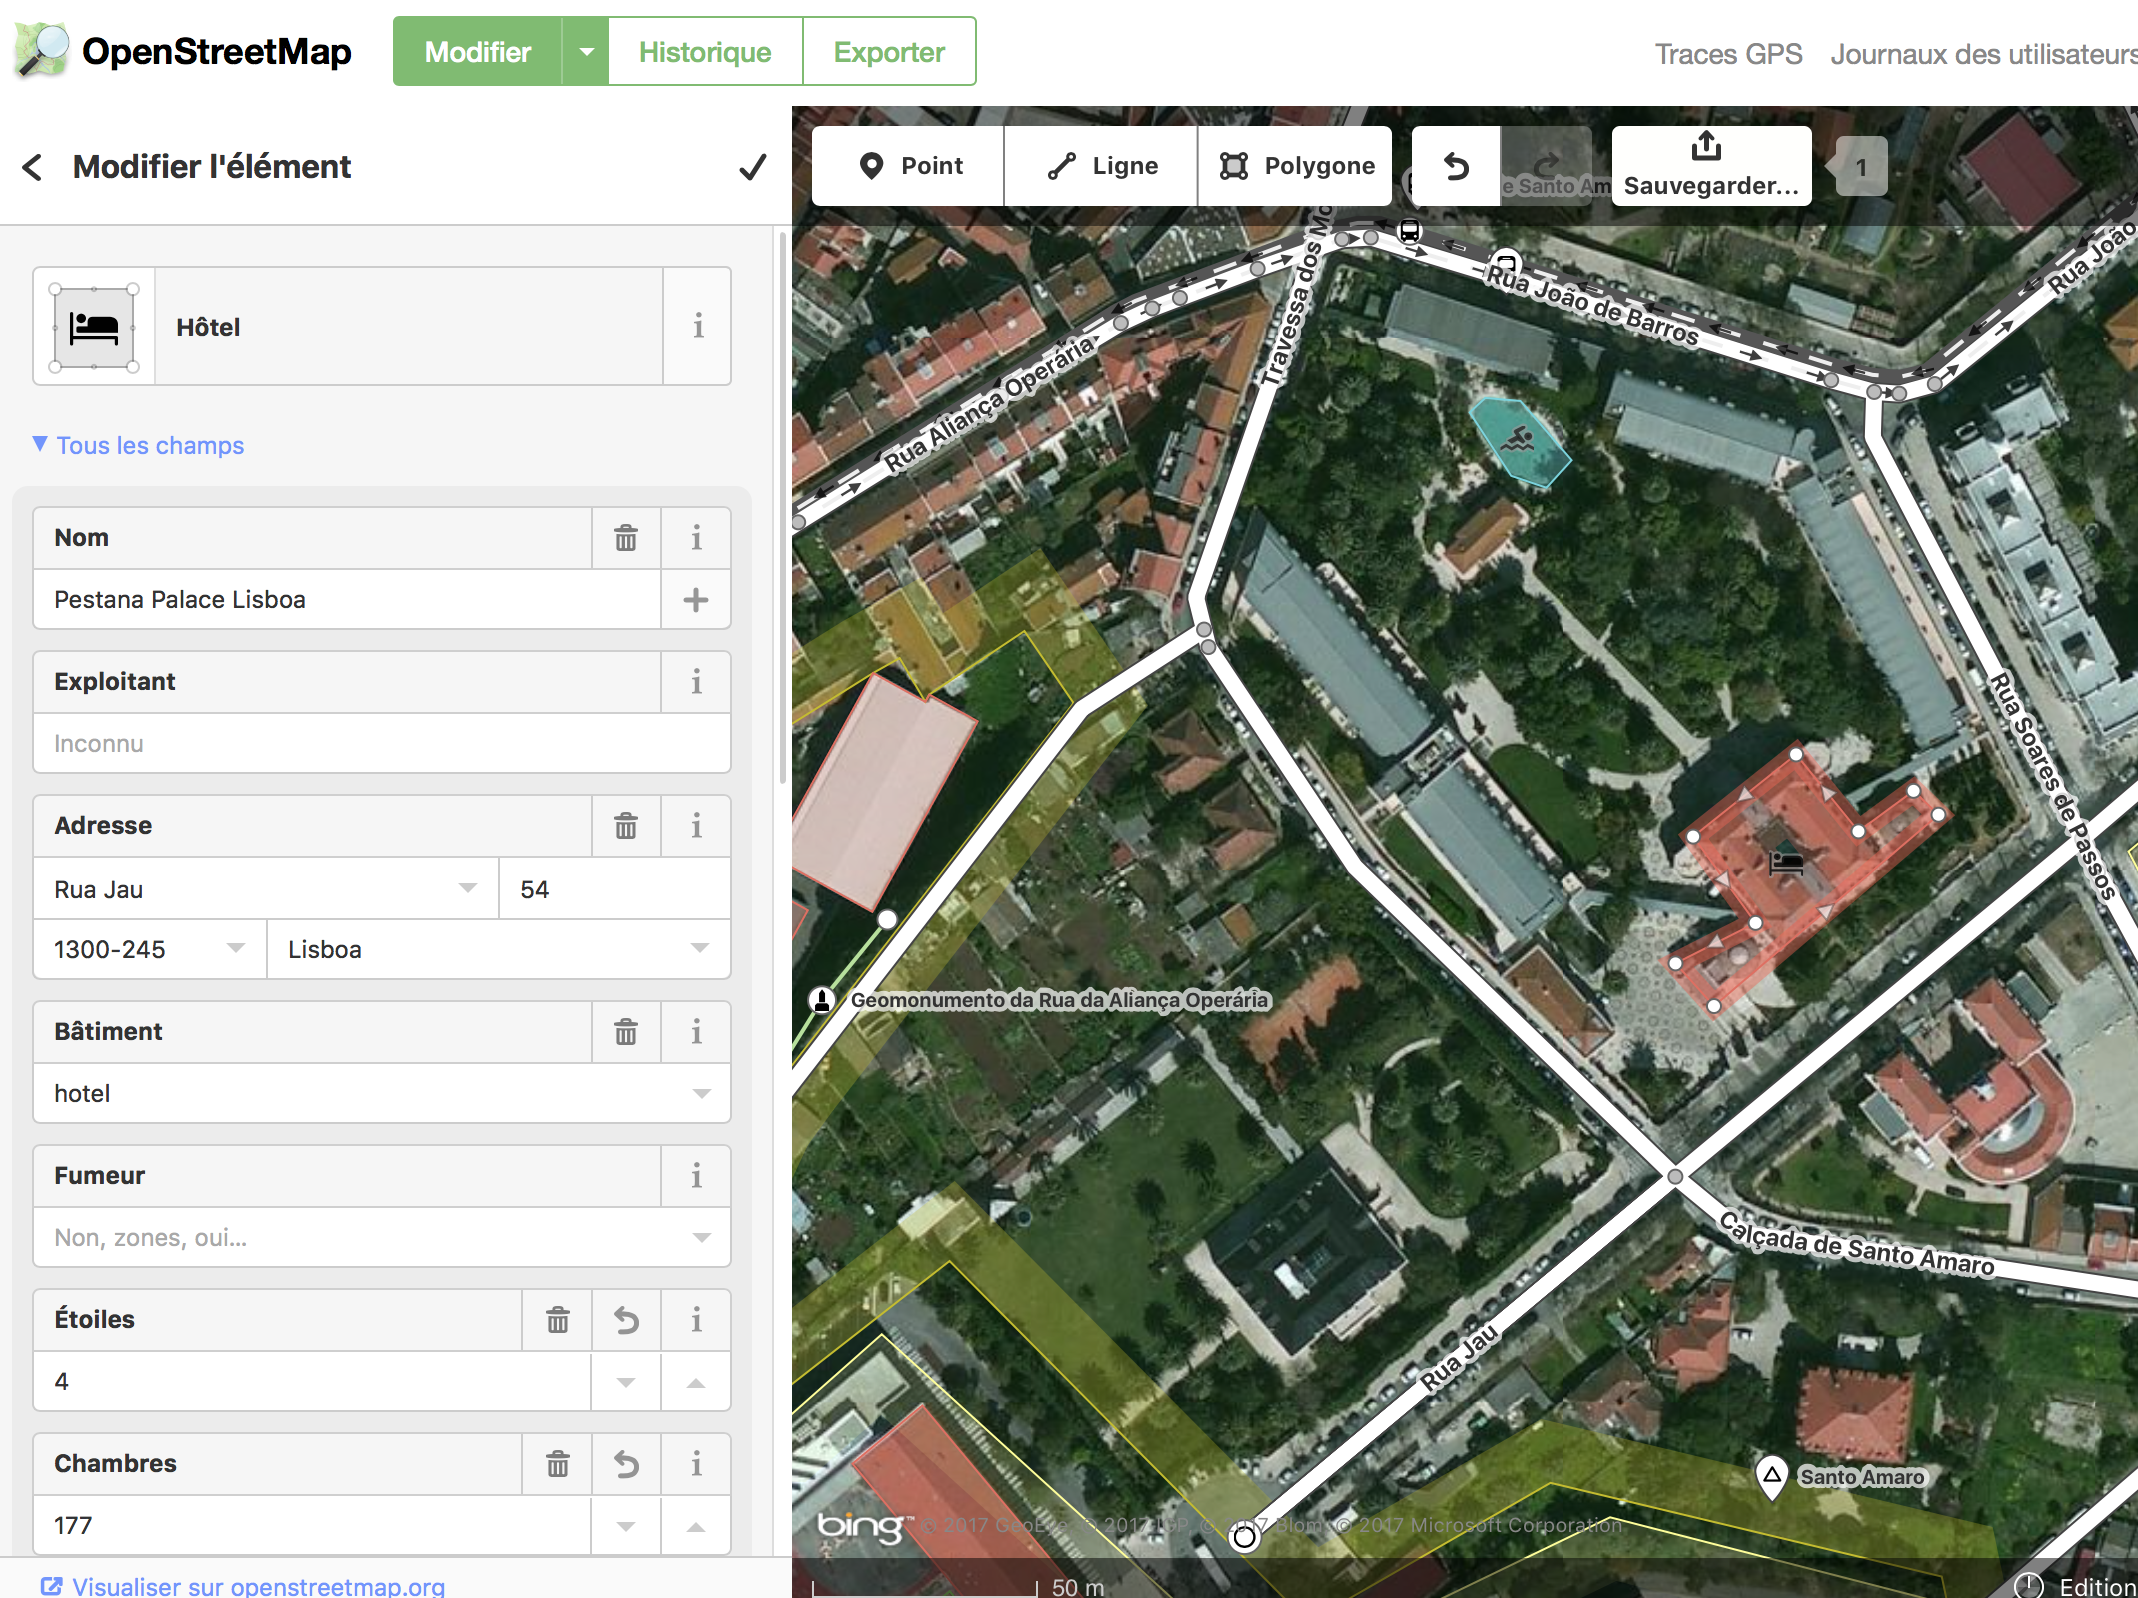Go back with the left chevron
2138x1598 pixels.
coord(33,167)
